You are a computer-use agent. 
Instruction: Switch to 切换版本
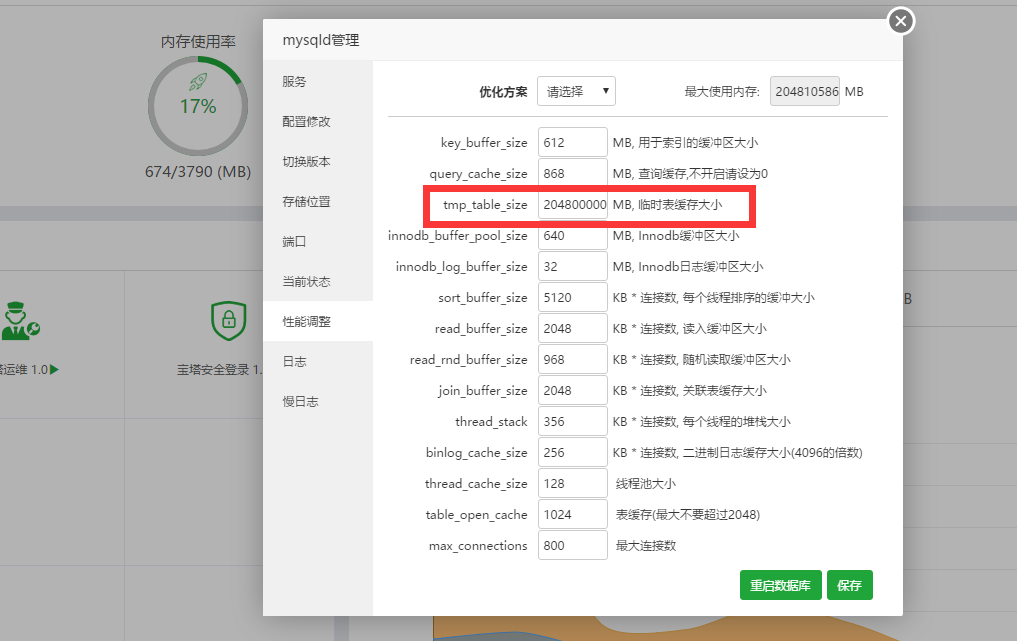click(x=302, y=161)
